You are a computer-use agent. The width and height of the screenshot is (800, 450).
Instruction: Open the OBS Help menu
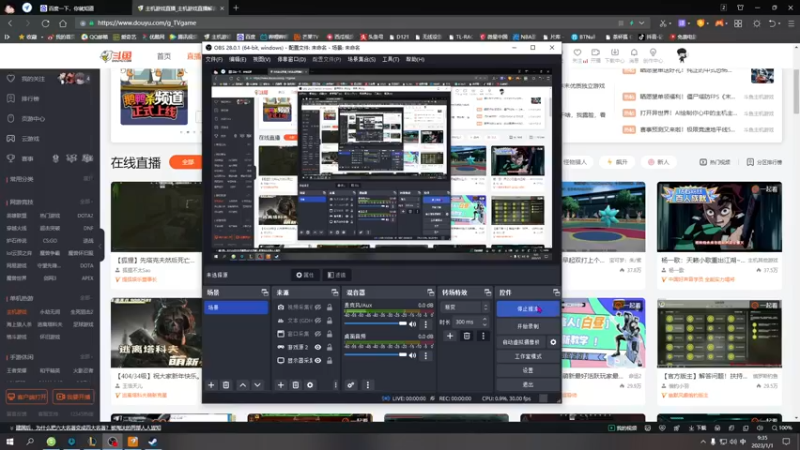(x=415, y=59)
